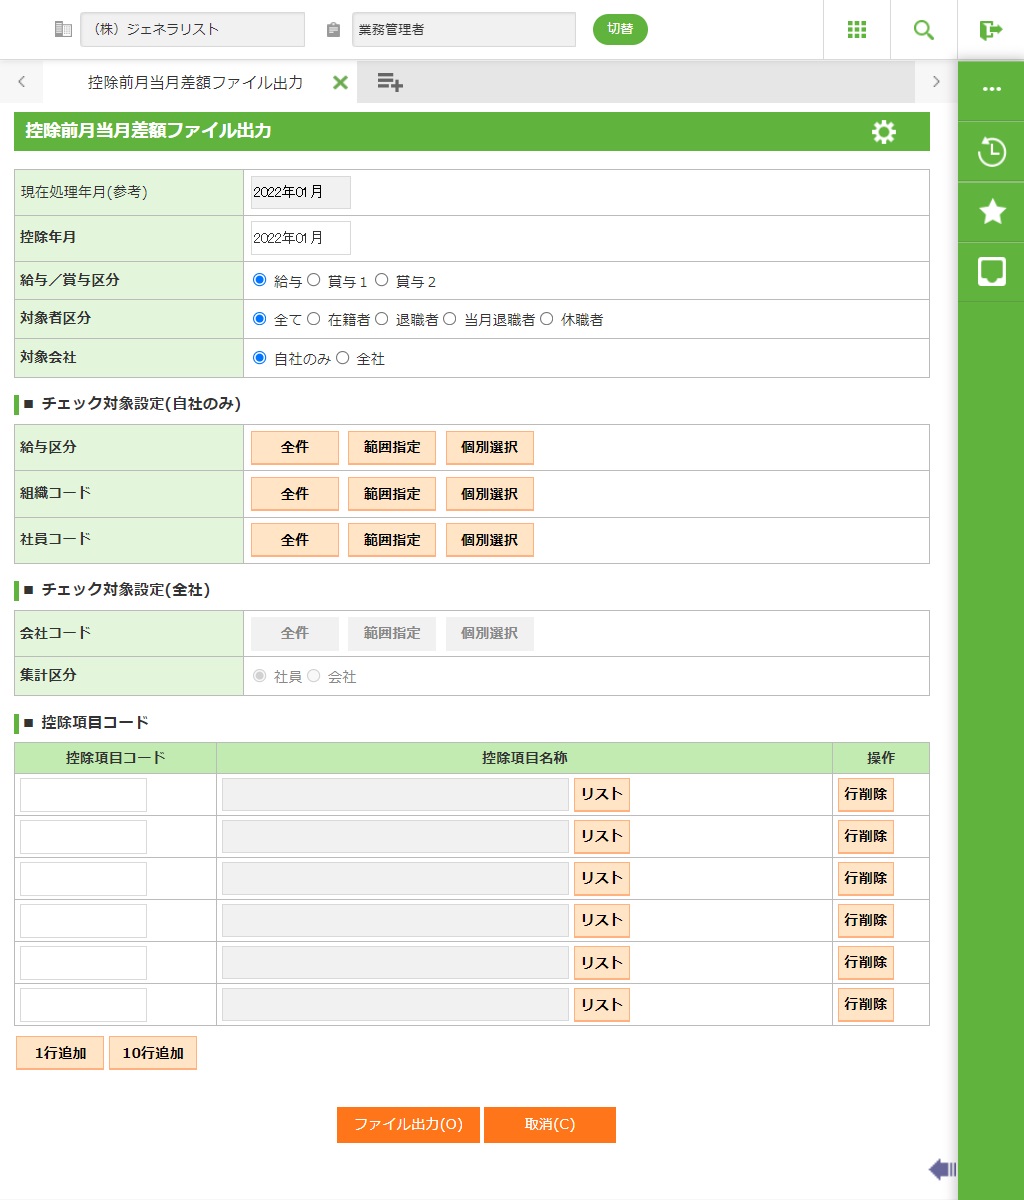Switch to 控除前月当月差額ファイル出力 tab
This screenshot has width=1024, height=1200.
pos(195,82)
